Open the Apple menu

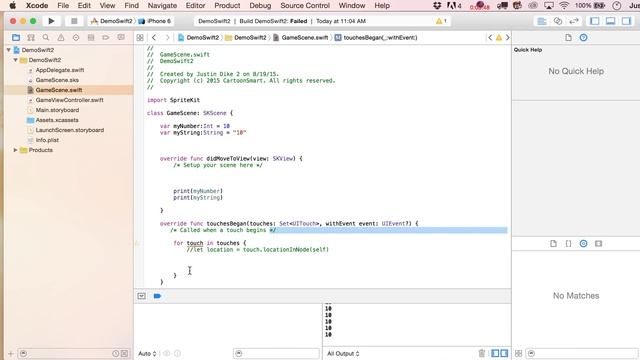point(12,6)
